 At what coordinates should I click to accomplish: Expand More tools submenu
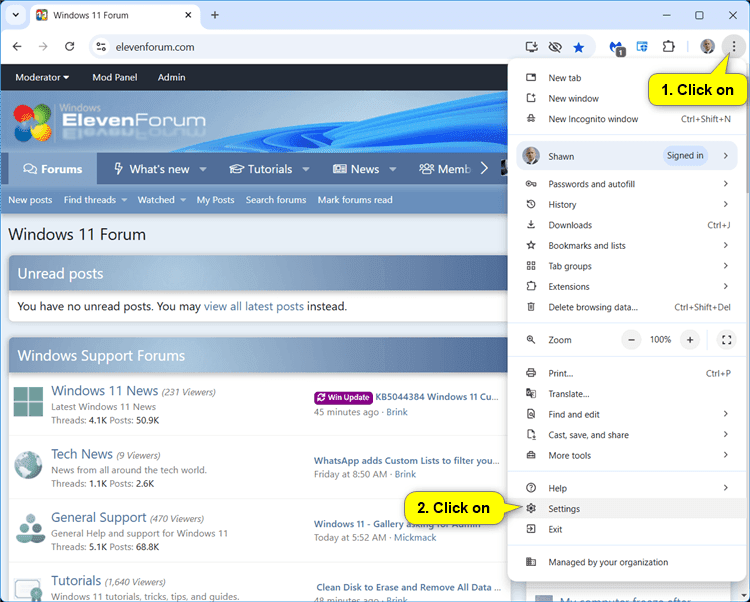click(627, 455)
